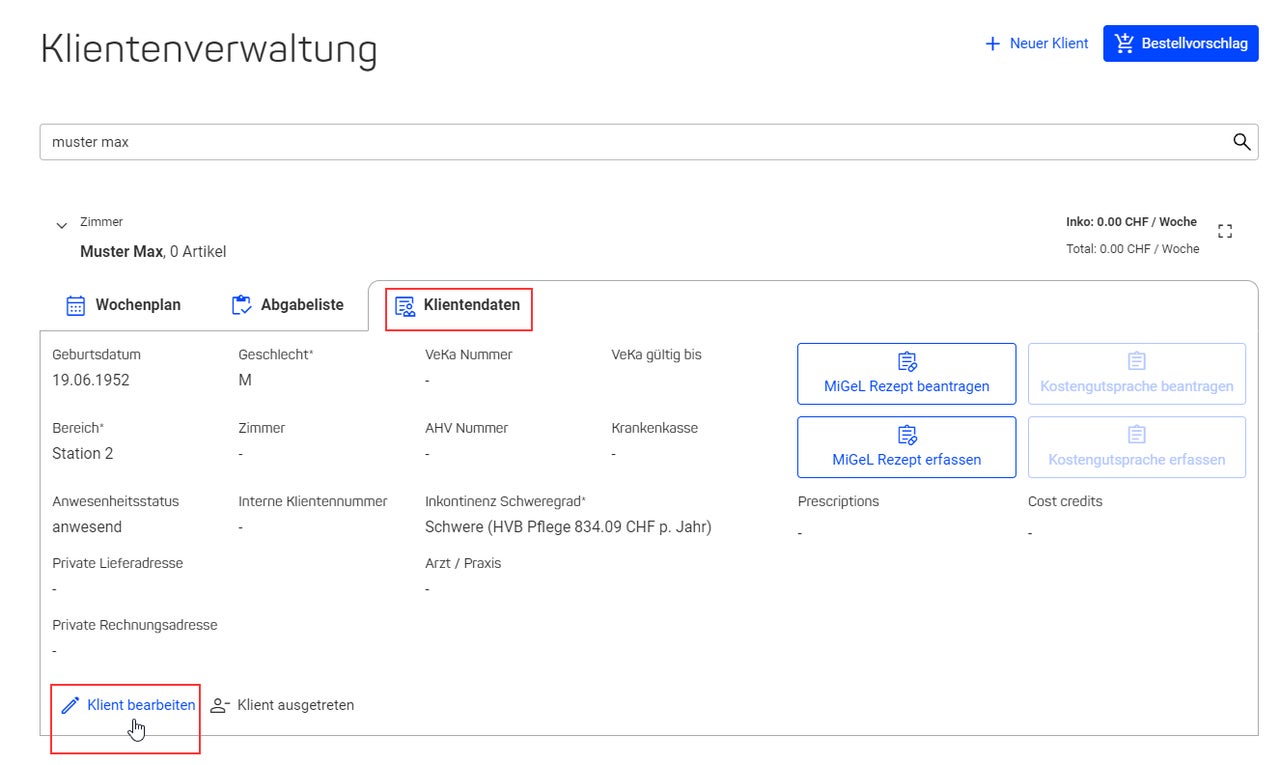
Task: Click the plus icon beside Neuer Klient
Action: coord(992,44)
